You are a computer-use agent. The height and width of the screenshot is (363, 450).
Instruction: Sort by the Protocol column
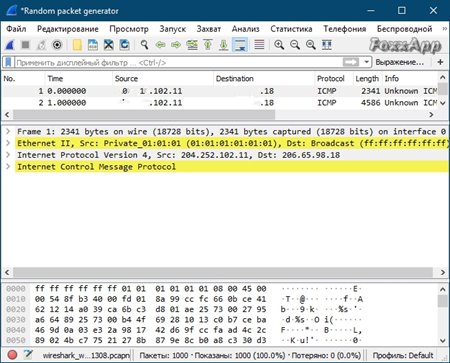tap(334, 79)
